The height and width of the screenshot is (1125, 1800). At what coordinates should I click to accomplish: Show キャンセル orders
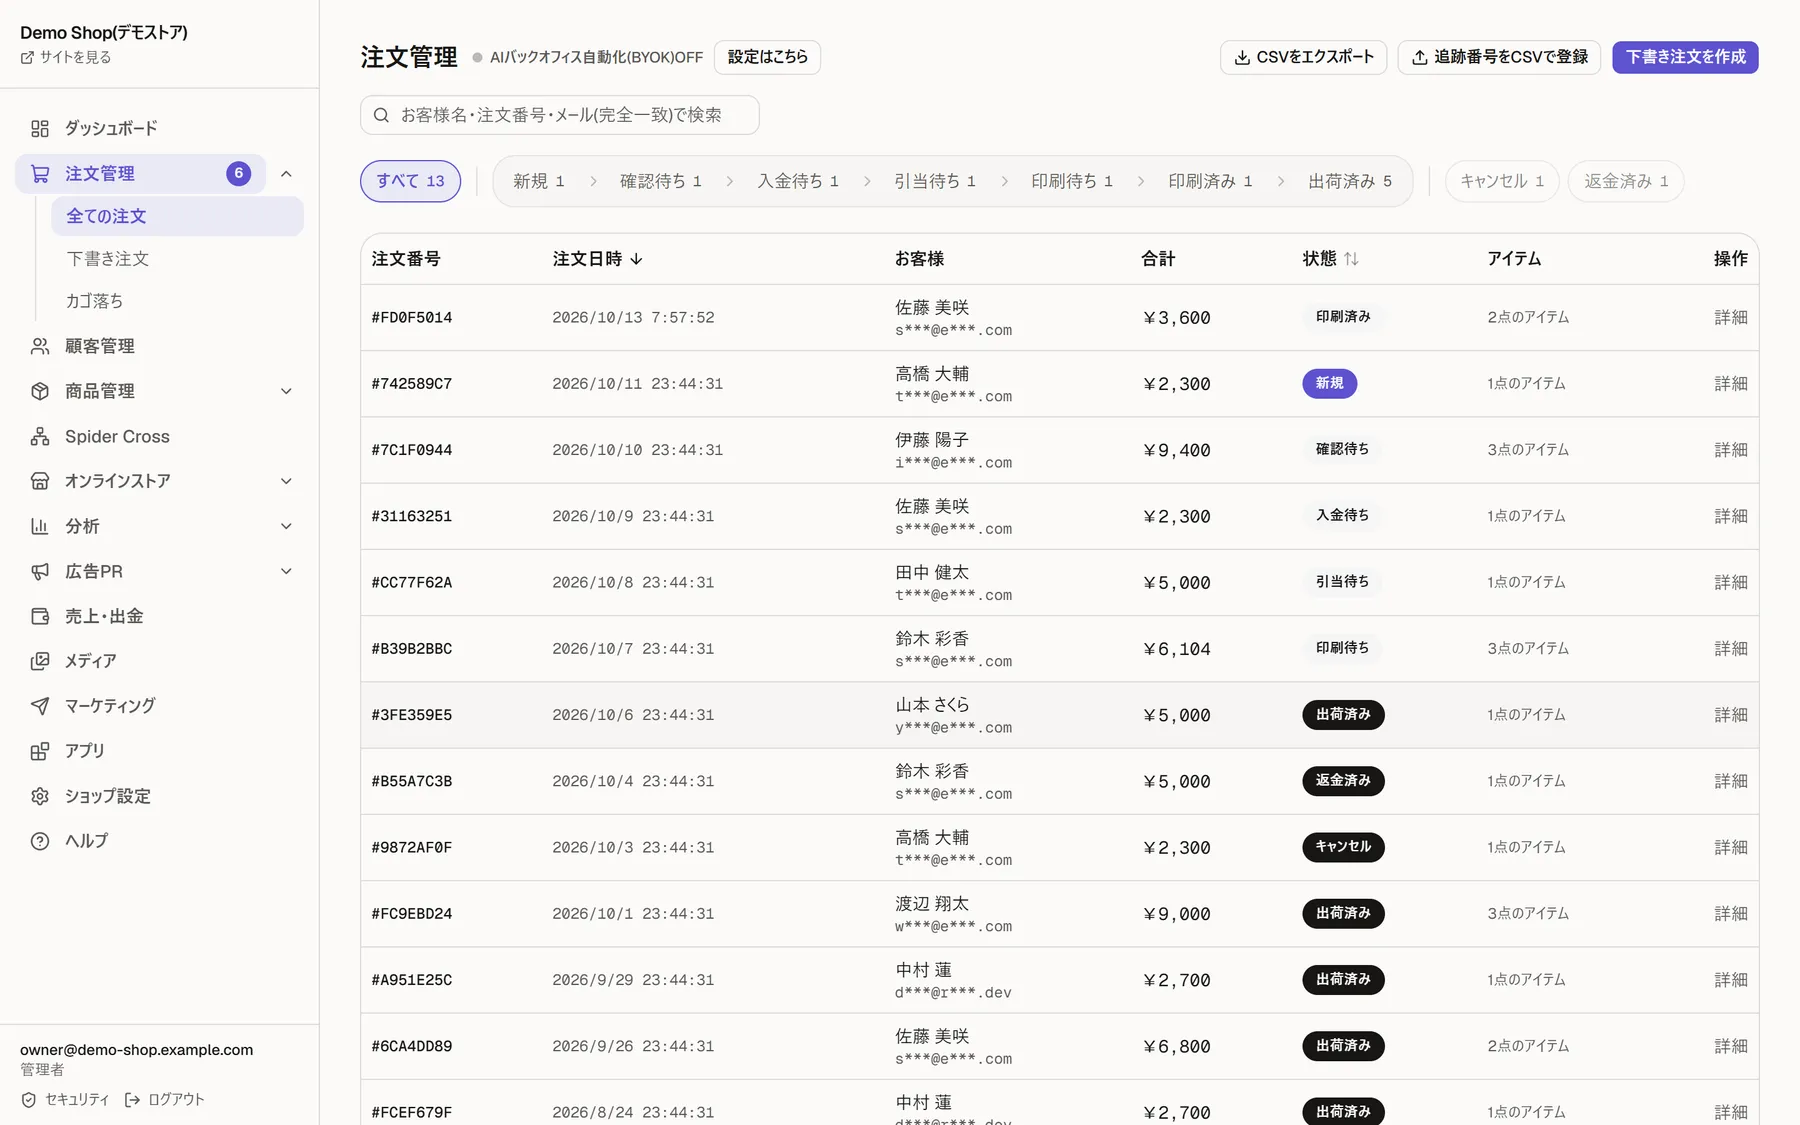(1501, 181)
